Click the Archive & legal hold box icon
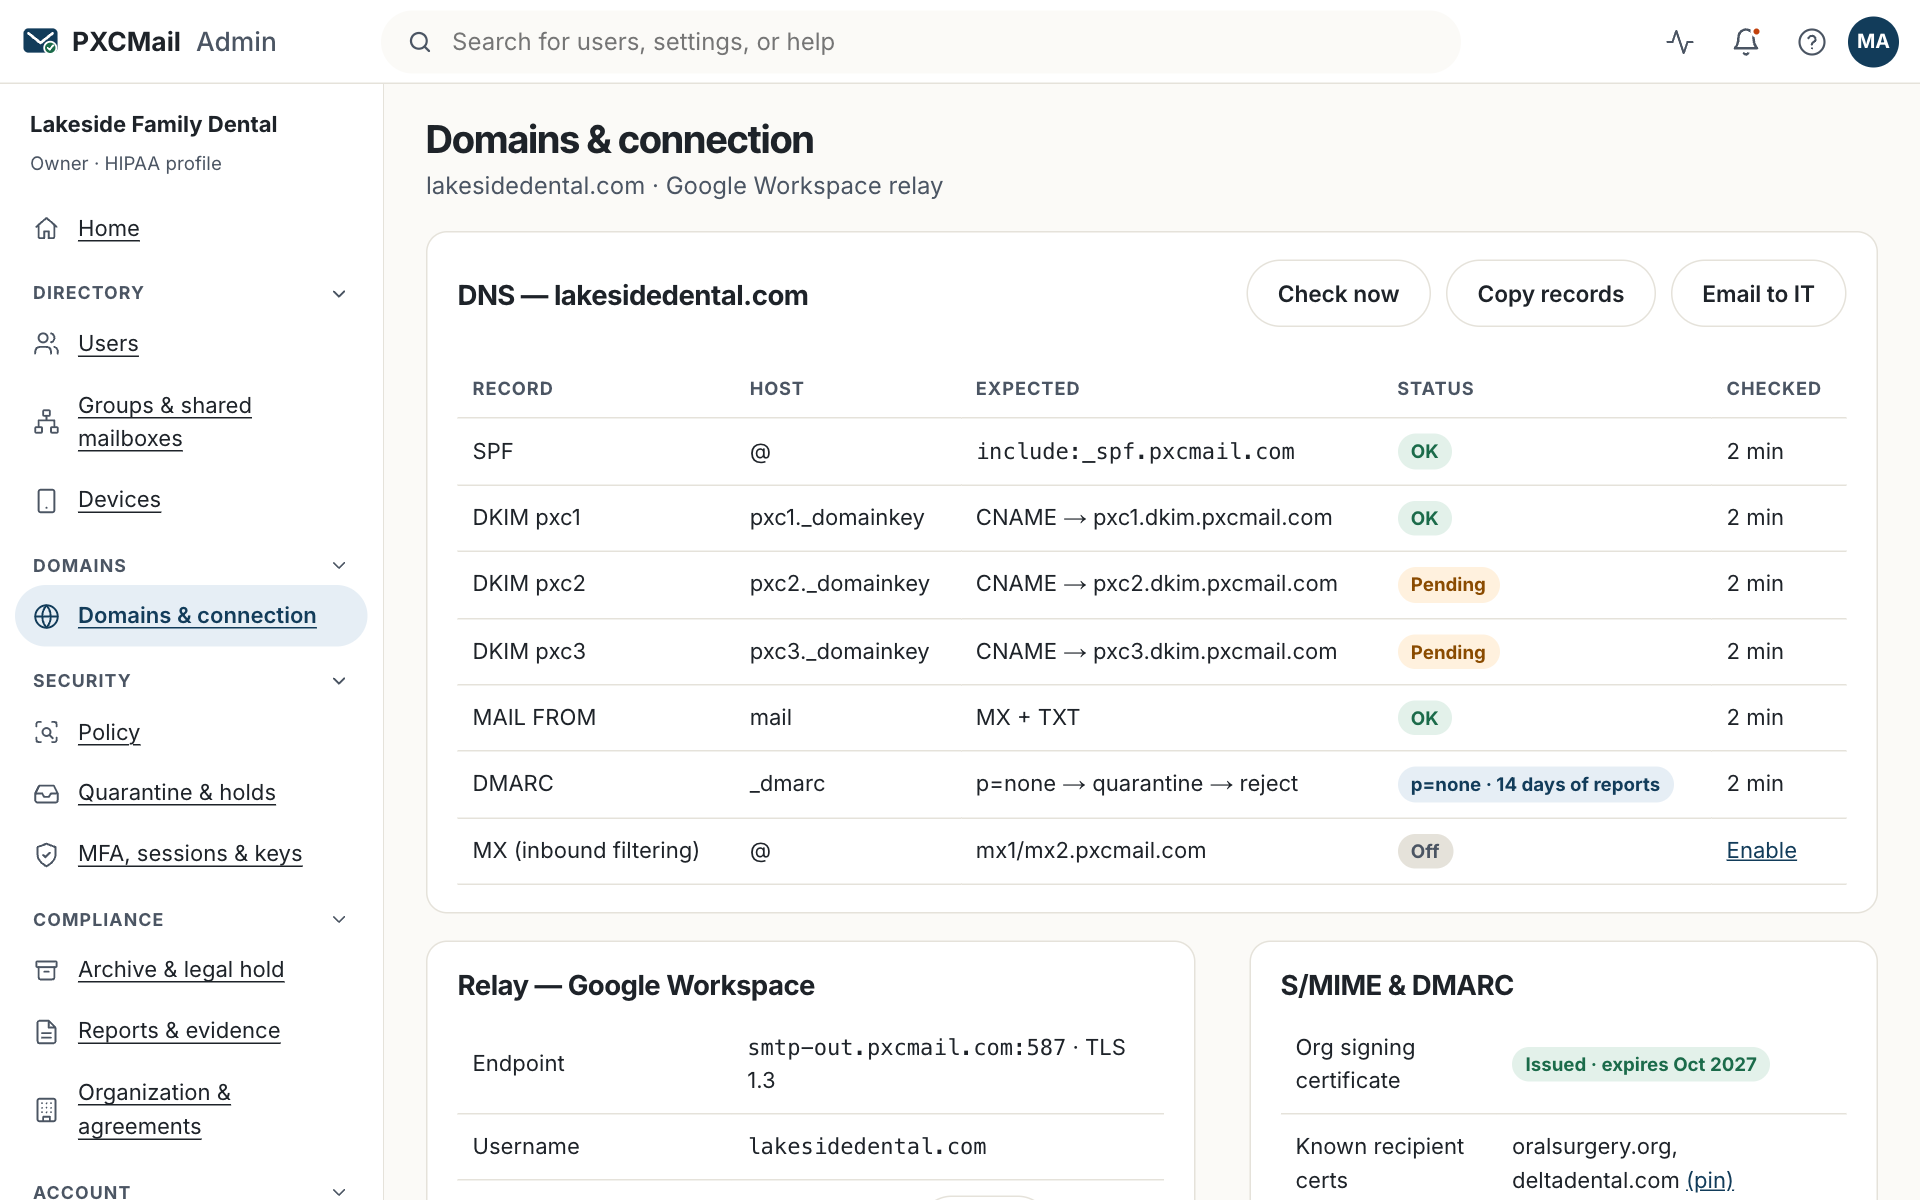The width and height of the screenshot is (1920, 1200). (x=46, y=970)
